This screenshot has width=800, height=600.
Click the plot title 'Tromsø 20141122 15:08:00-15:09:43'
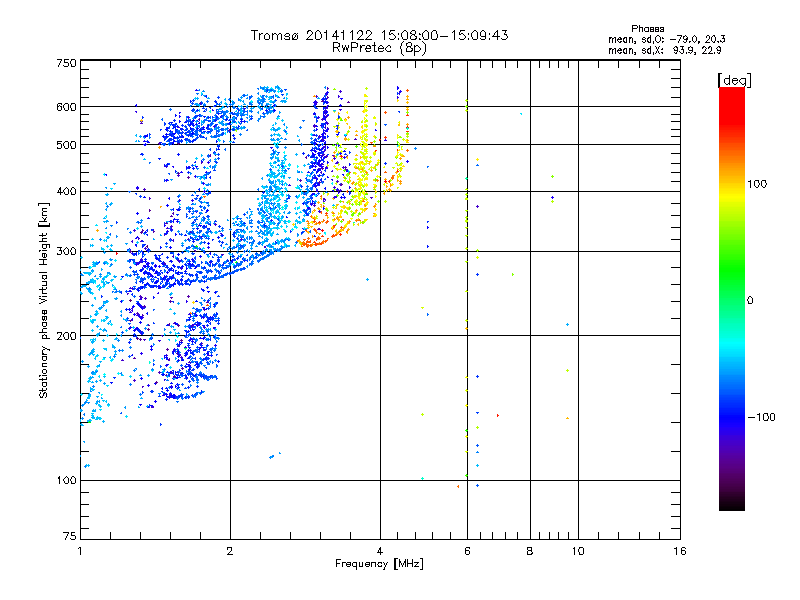click(379, 35)
